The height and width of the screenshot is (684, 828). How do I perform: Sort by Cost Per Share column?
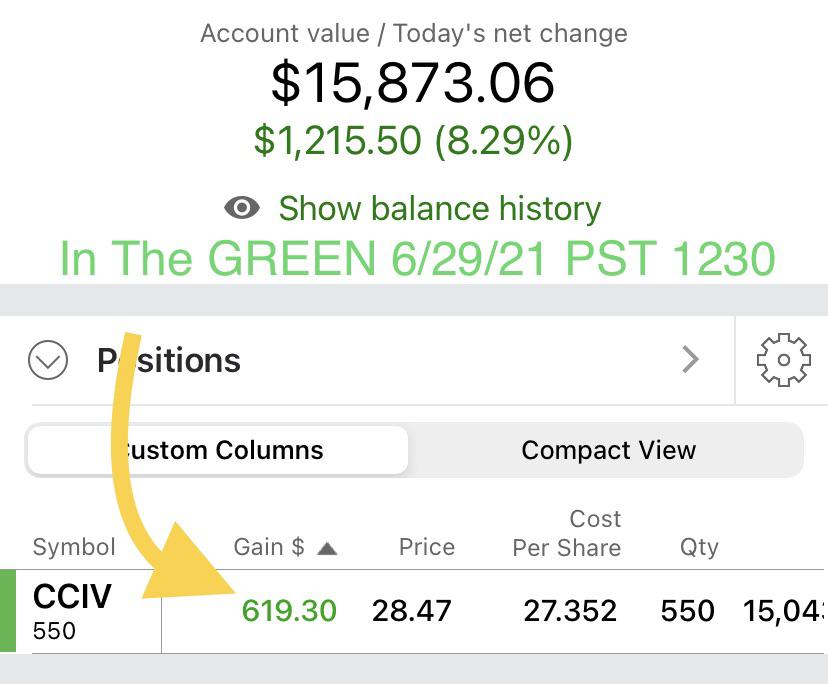[x=567, y=534]
